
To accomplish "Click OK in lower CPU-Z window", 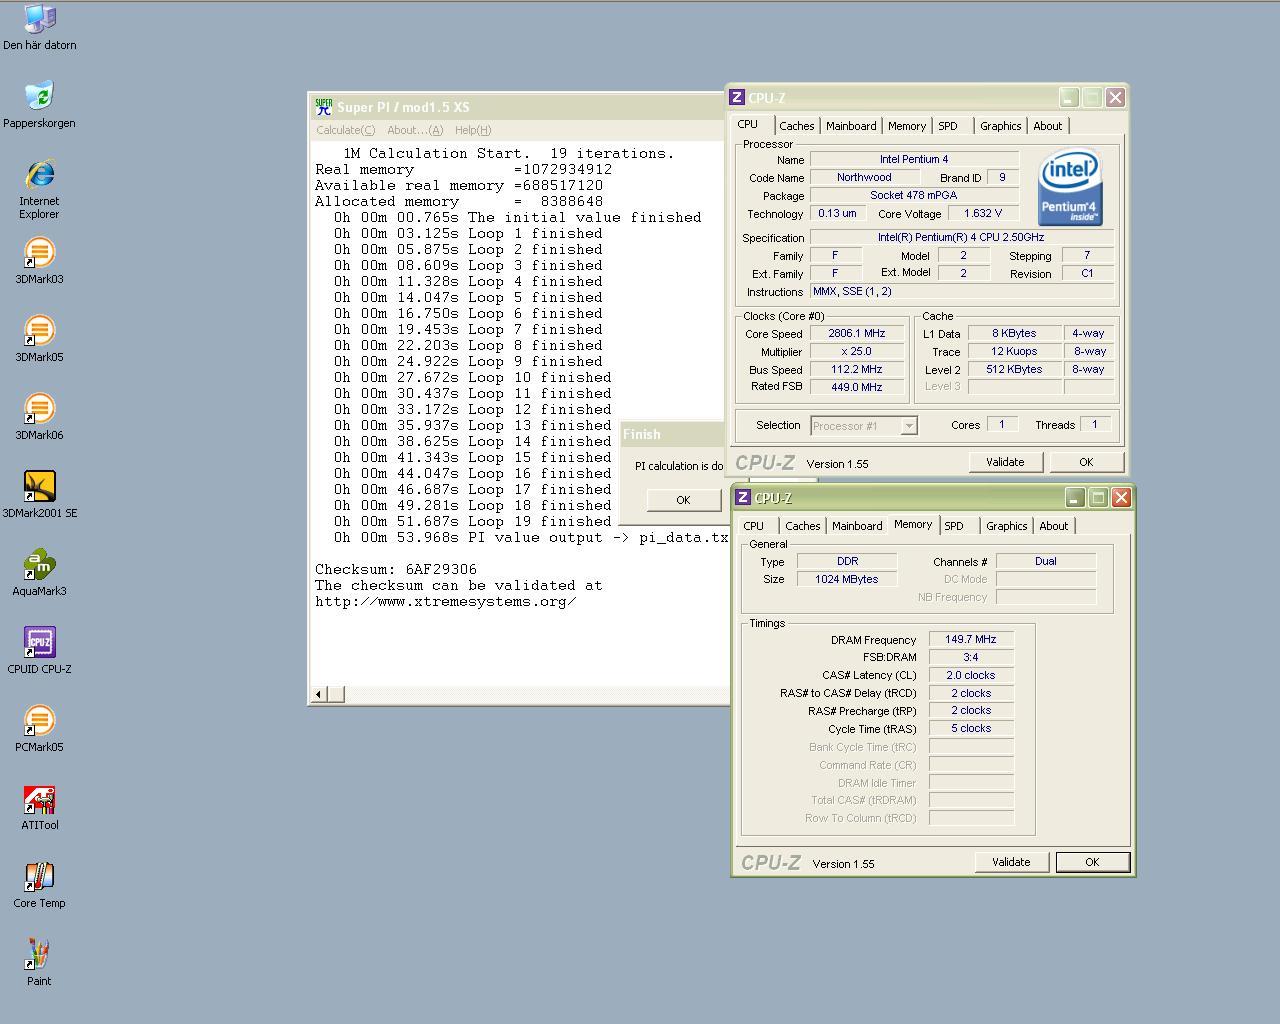I will pos(1092,862).
